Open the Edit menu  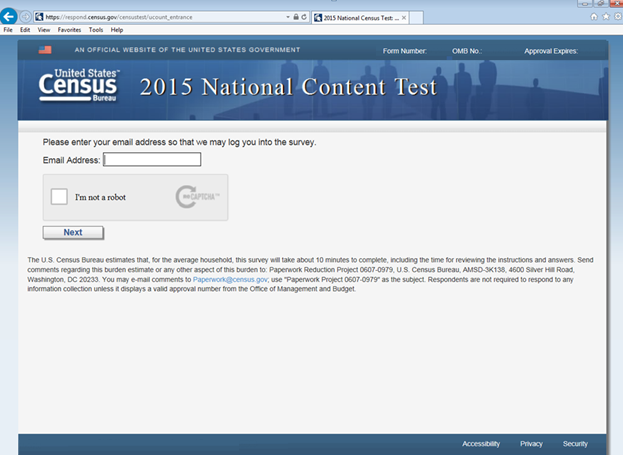[25, 30]
